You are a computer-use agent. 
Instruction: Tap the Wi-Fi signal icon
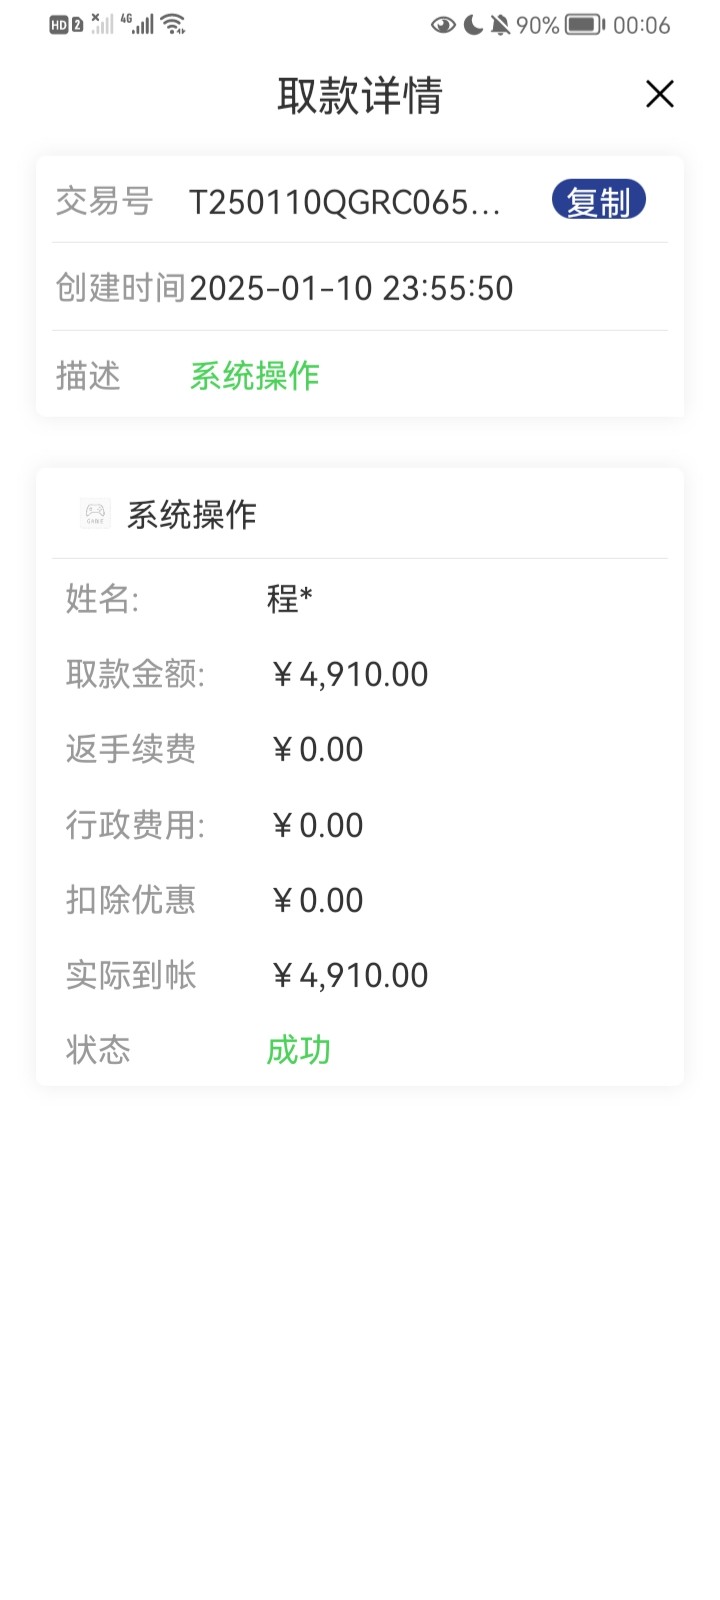point(174,24)
